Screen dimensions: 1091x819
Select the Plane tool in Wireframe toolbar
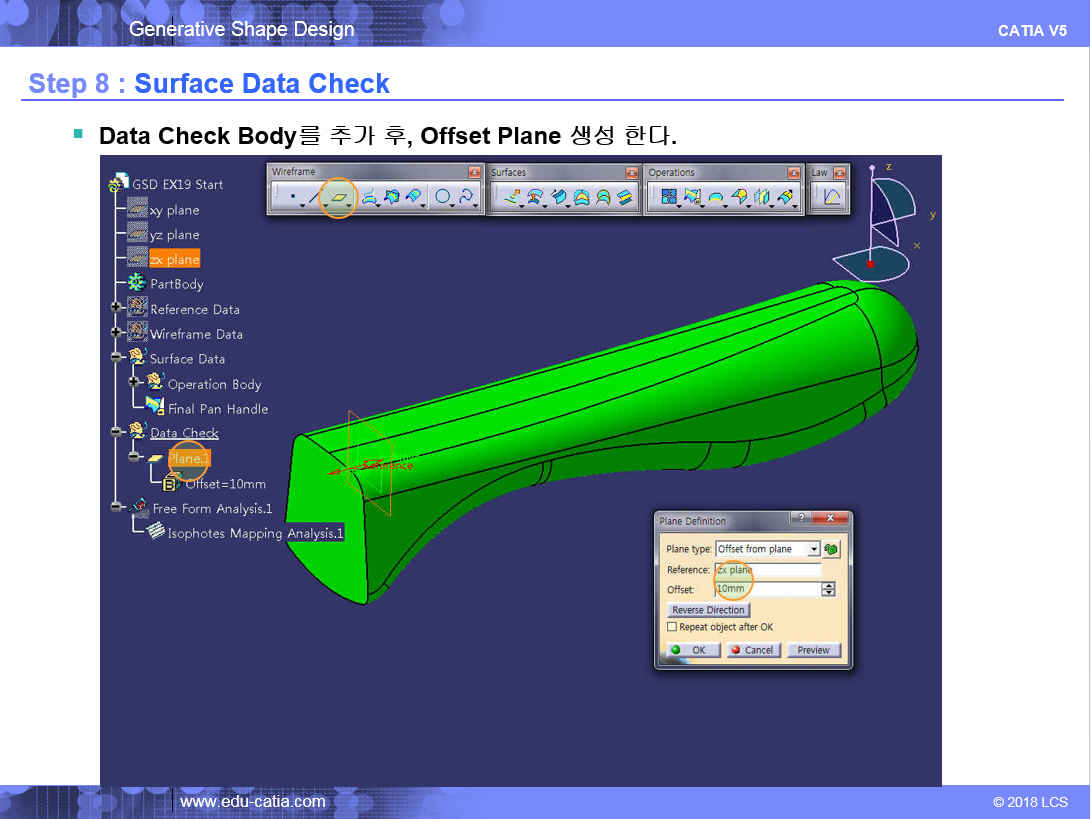(339, 198)
